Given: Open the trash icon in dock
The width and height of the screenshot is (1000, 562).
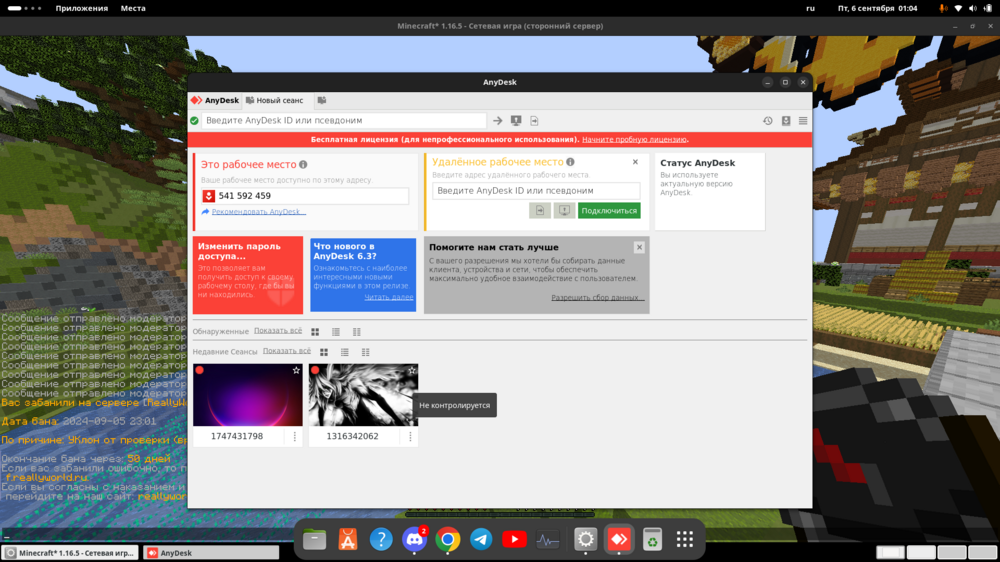Looking at the screenshot, I should (x=652, y=540).
